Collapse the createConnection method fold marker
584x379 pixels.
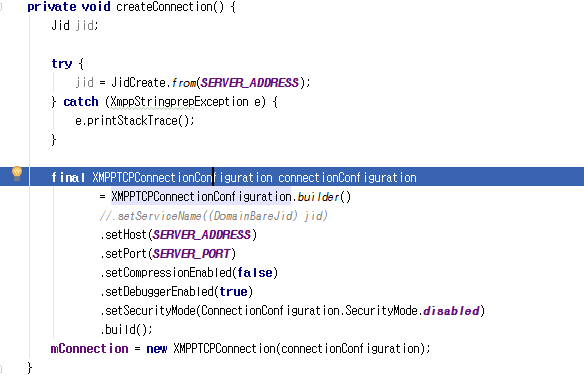click(x=1, y=6)
